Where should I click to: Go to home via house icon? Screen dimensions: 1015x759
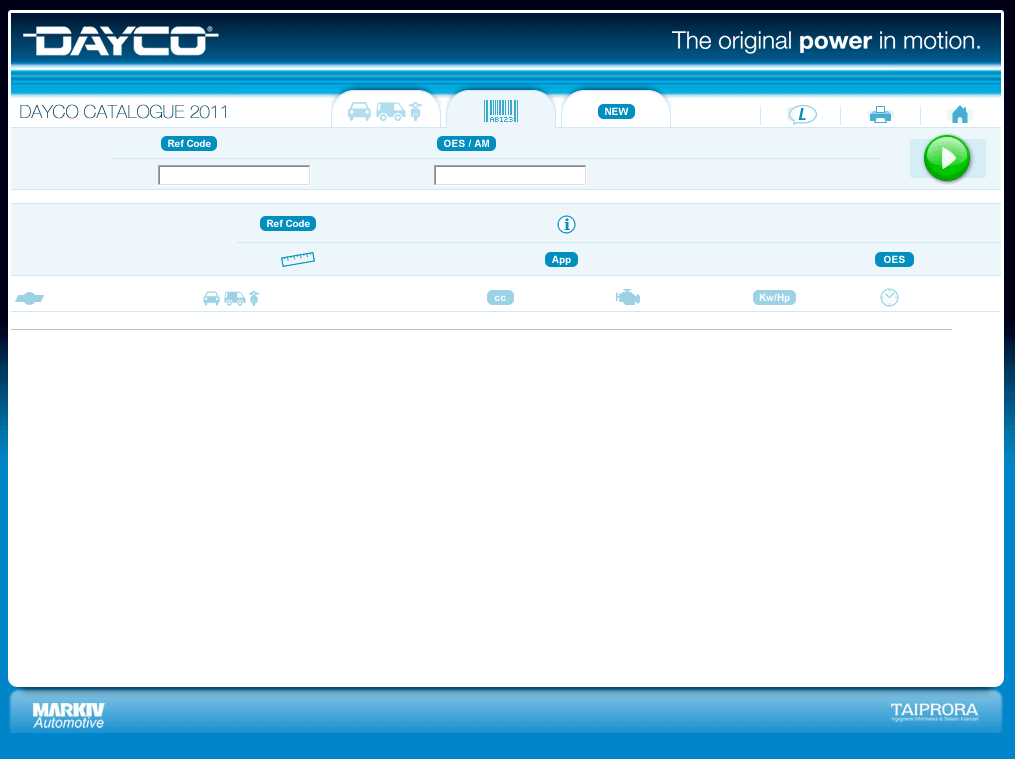[x=960, y=115]
